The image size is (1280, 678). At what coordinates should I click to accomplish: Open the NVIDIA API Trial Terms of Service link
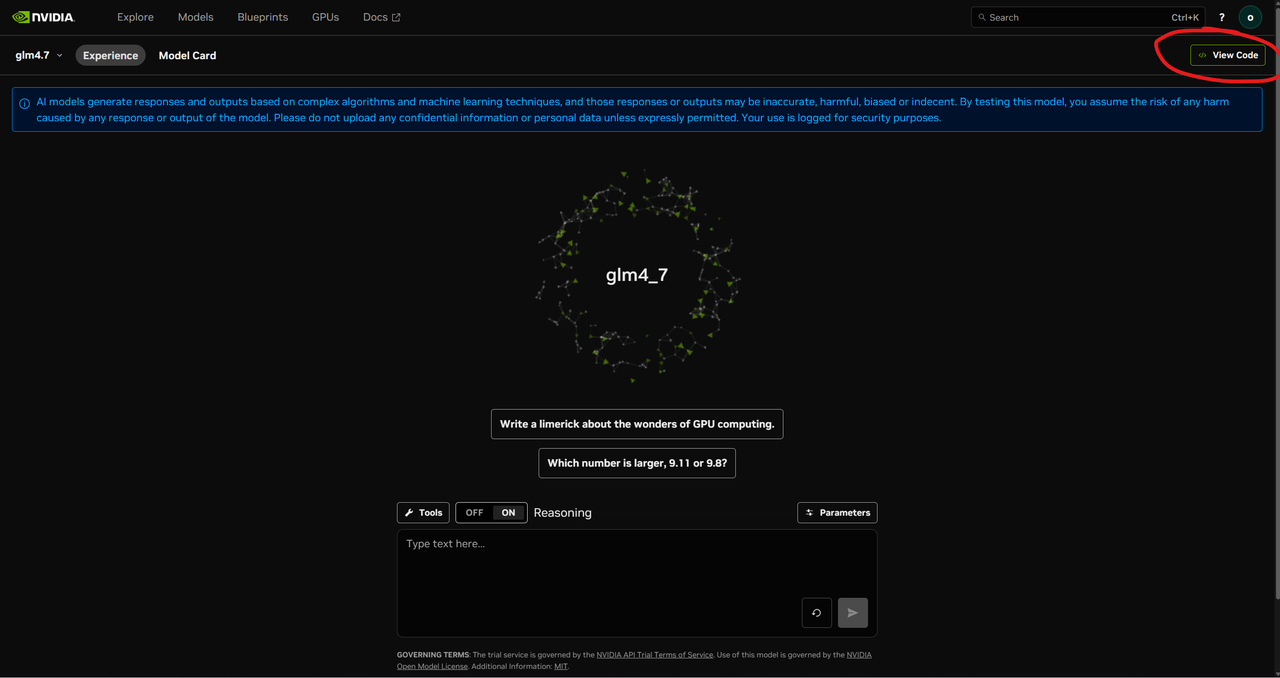click(x=655, y=655)
